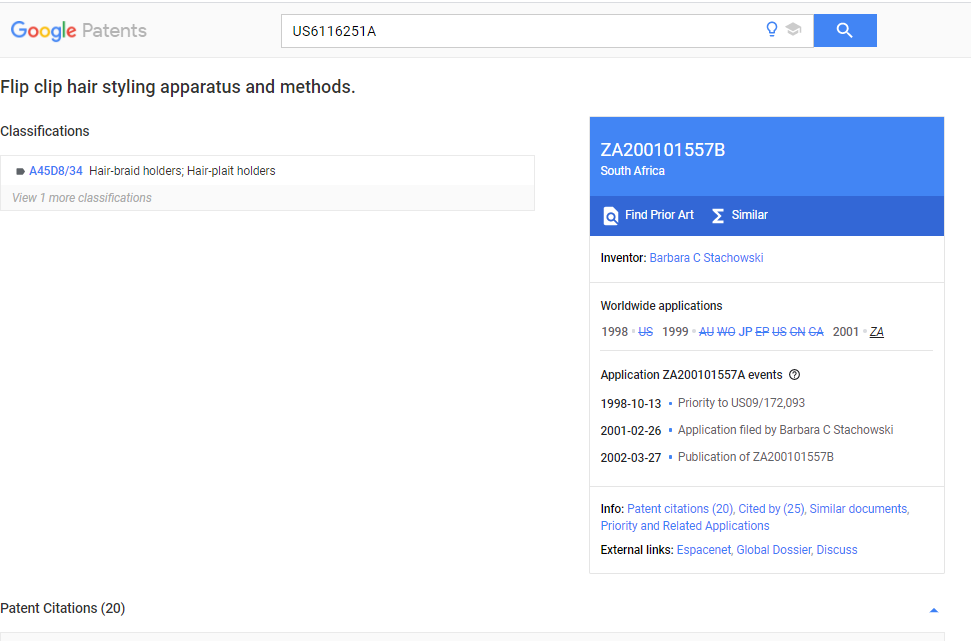Click the Publication of ZA200101557B event
The image size is (971, 641).
click(755, 457)
